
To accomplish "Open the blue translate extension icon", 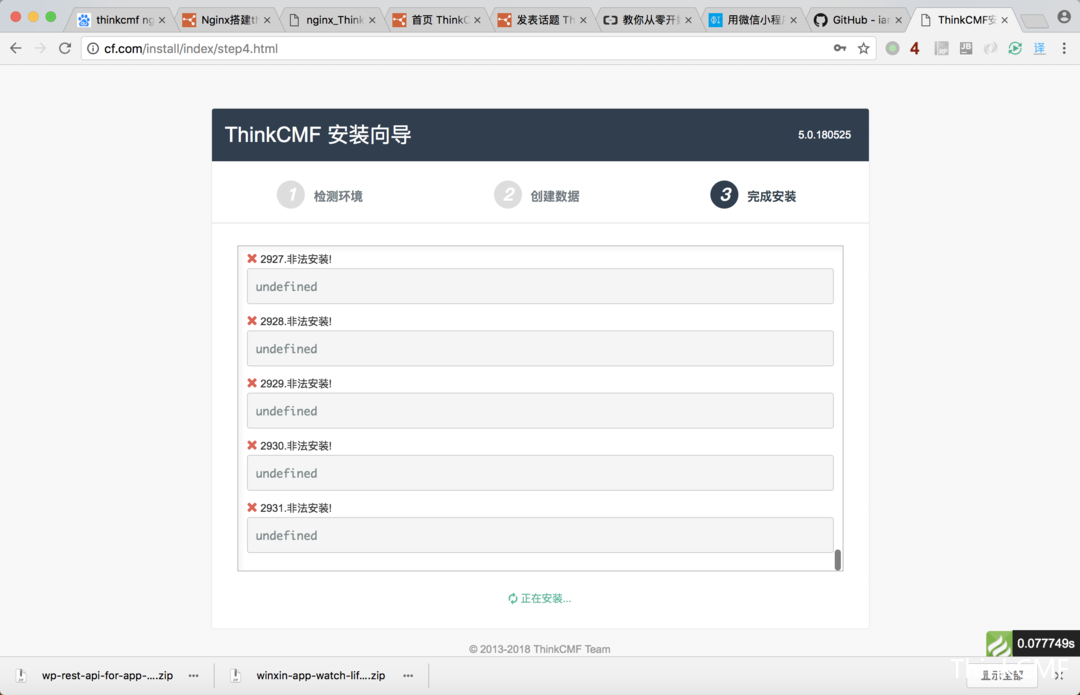I will [1039, 48].
